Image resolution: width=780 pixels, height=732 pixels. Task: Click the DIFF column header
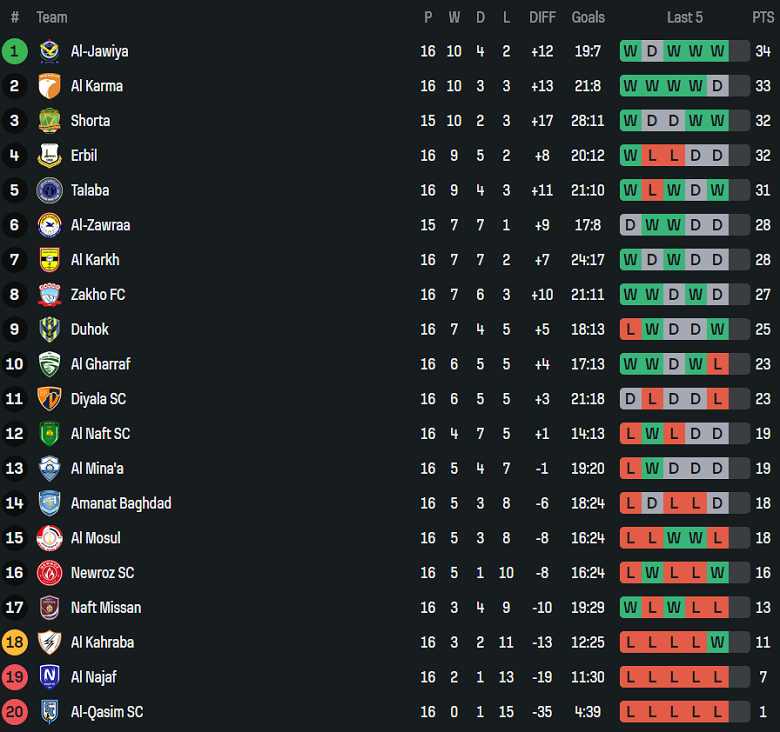click(x=542, y=17)
